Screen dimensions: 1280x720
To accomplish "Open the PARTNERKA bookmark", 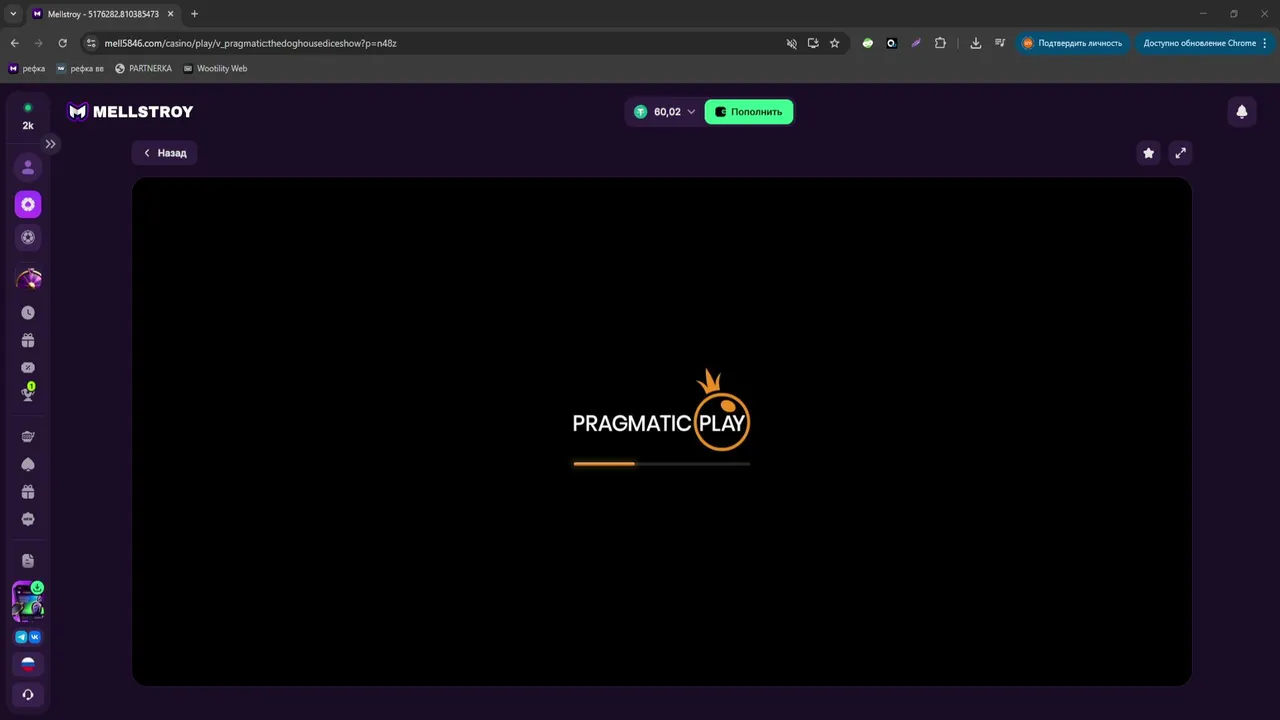I will pos(144,69).
